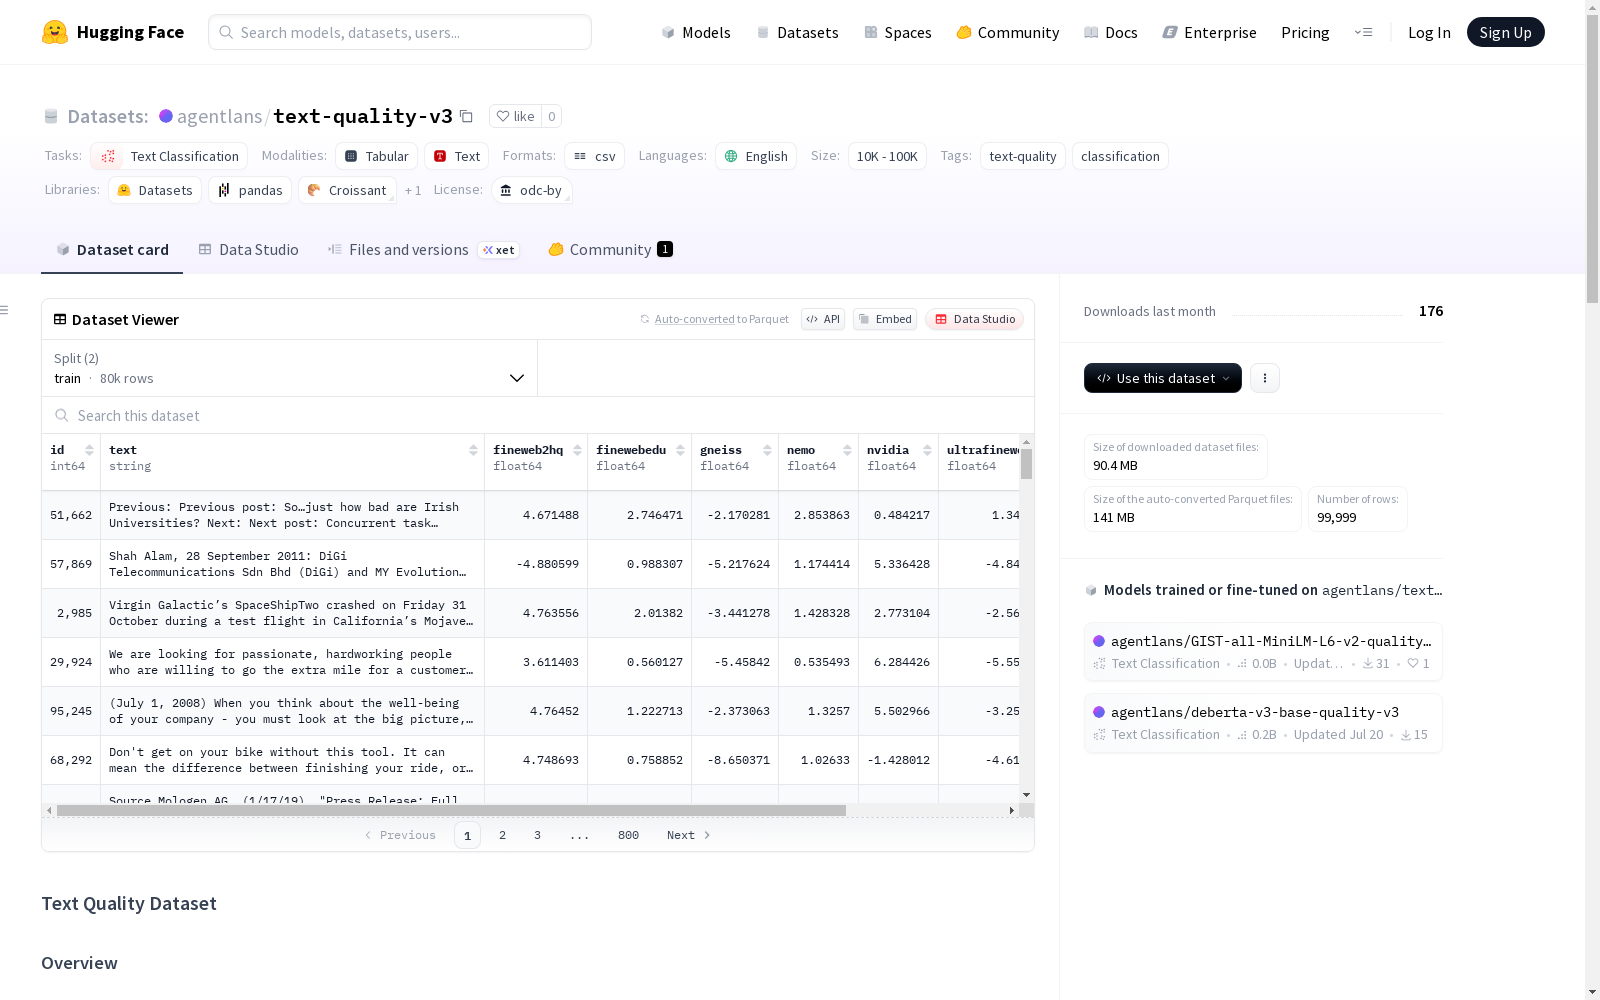Click the Datasets: breadcrumb label
Image resolution: width=1600 pixels, height=1000 pixels.
(108, 116)
